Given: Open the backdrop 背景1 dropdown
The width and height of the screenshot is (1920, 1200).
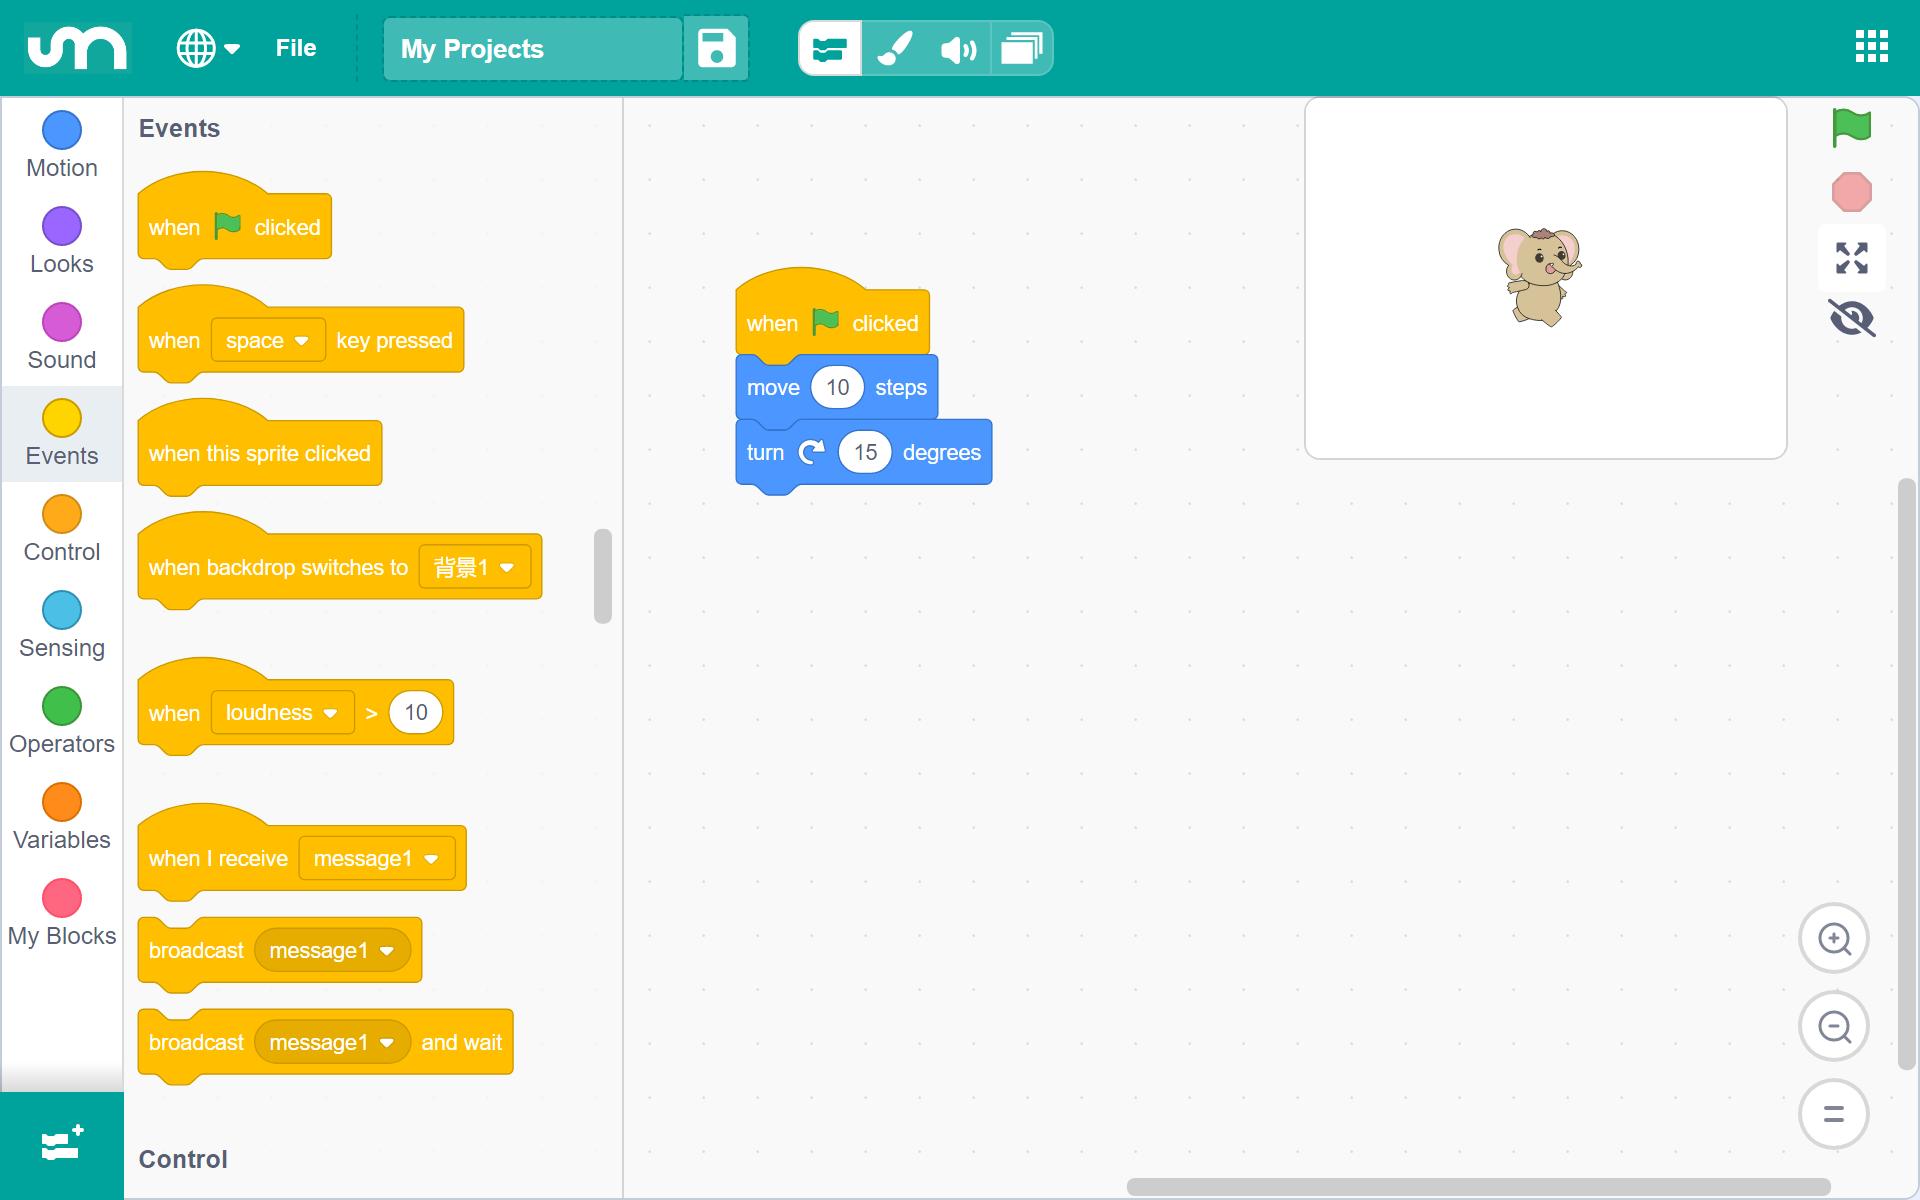Looking at the screenshot, I should [475, 568].
